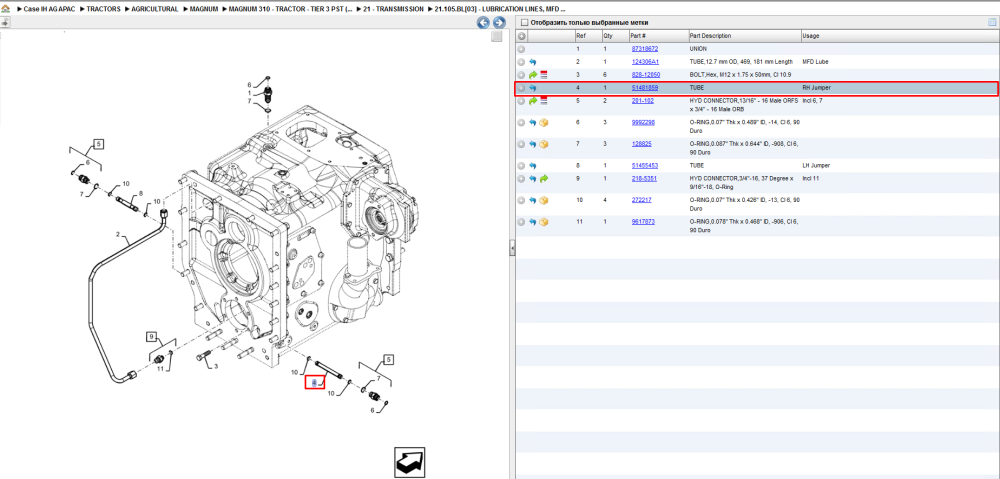The width and height of the screenshot is (1000, 479).
Task: Click yellow box icon in row 9617873
Action: click(x=544, y=222)
